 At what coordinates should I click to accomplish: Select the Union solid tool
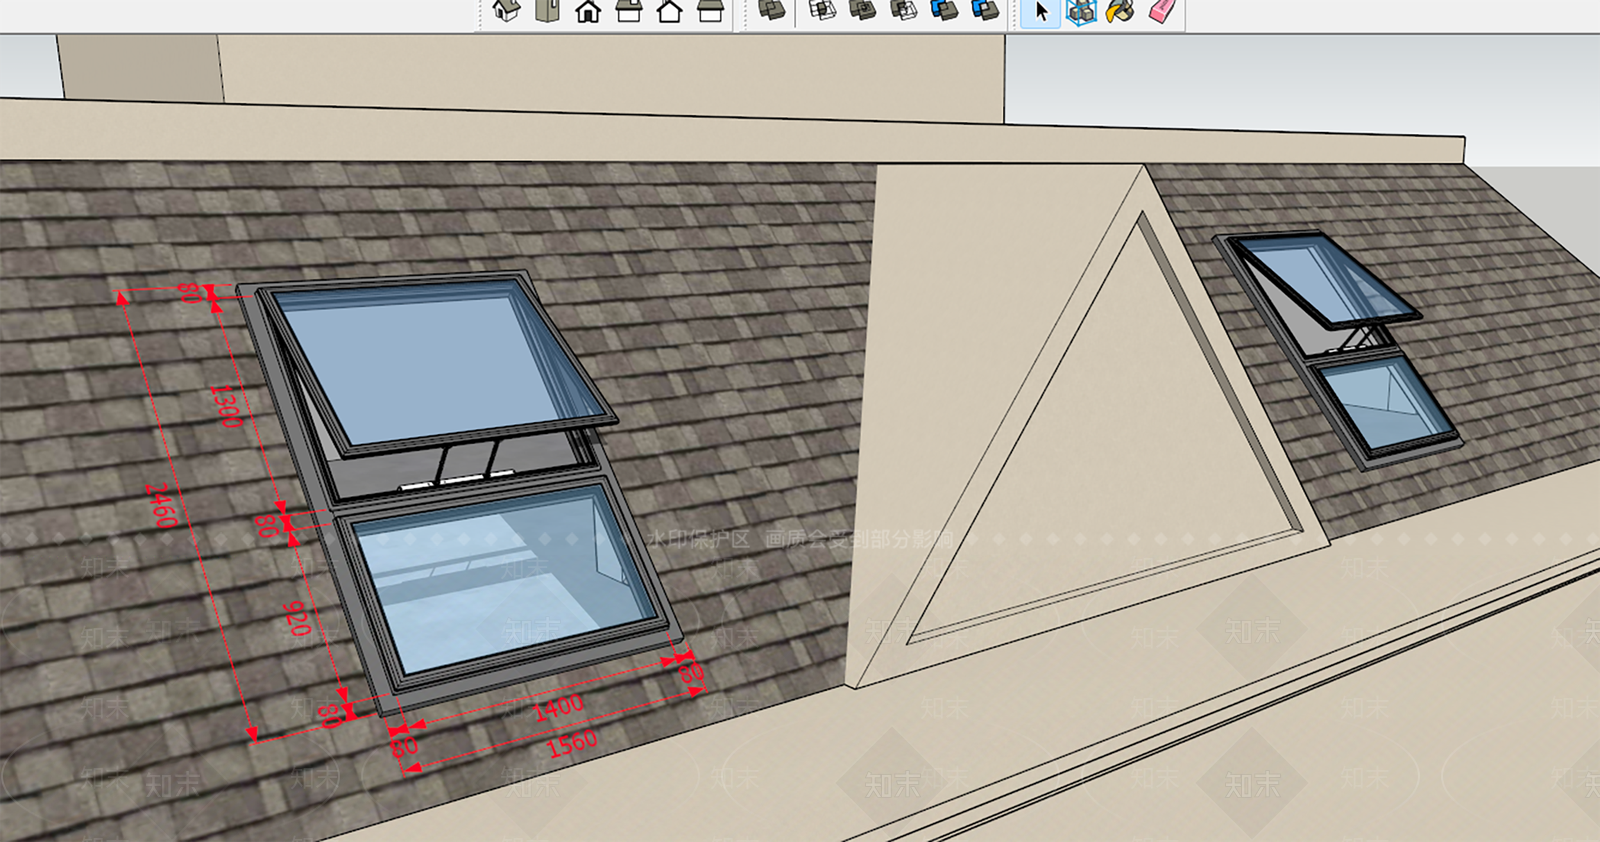click(x=862, y=11)
